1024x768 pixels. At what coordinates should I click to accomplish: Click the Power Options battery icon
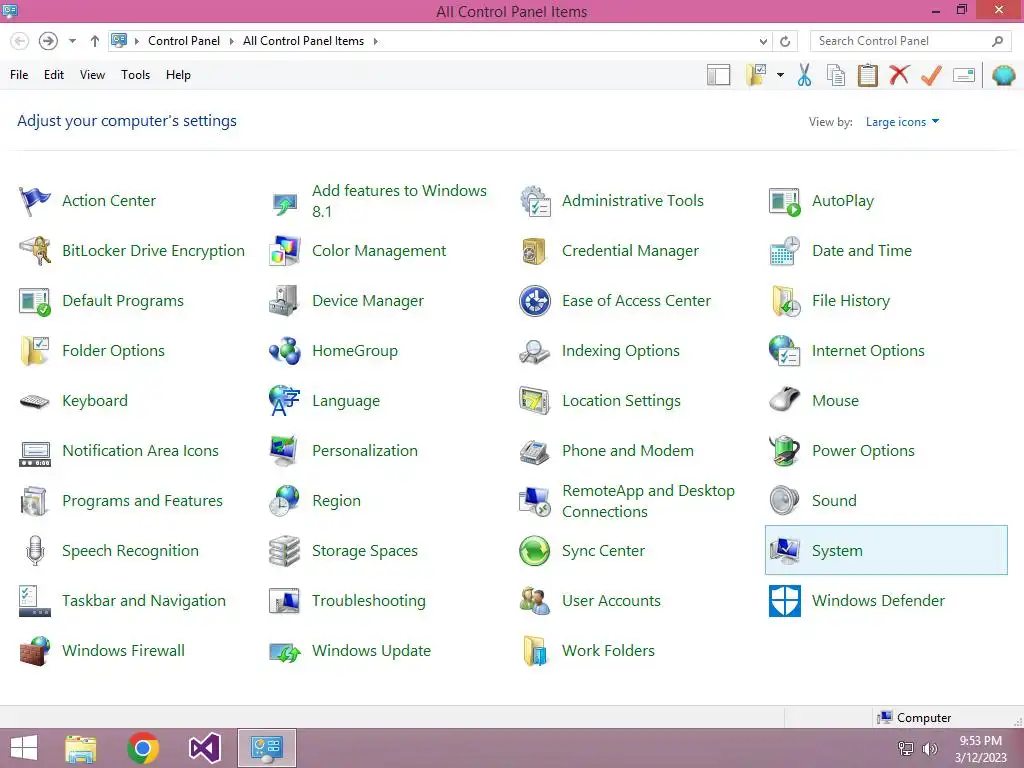point(785,451)
